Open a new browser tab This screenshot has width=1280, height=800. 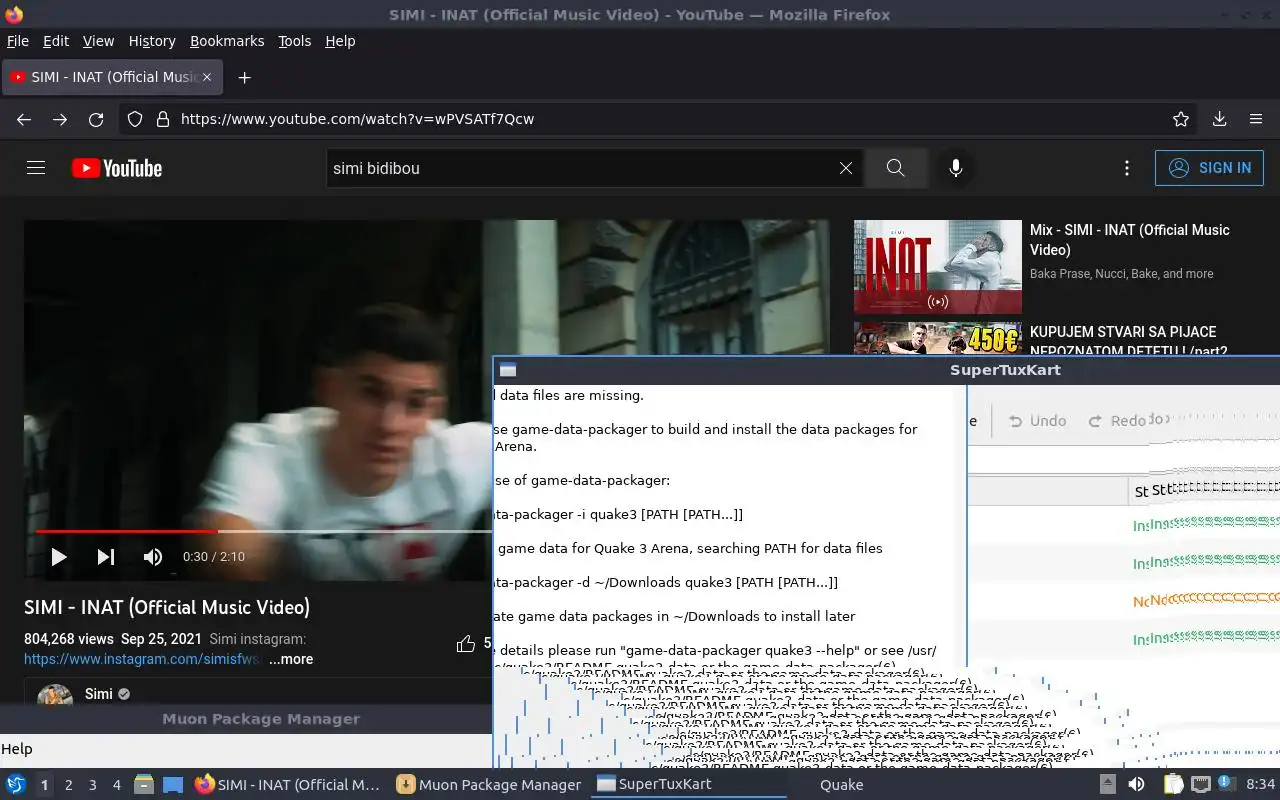[x=244, y=77]
